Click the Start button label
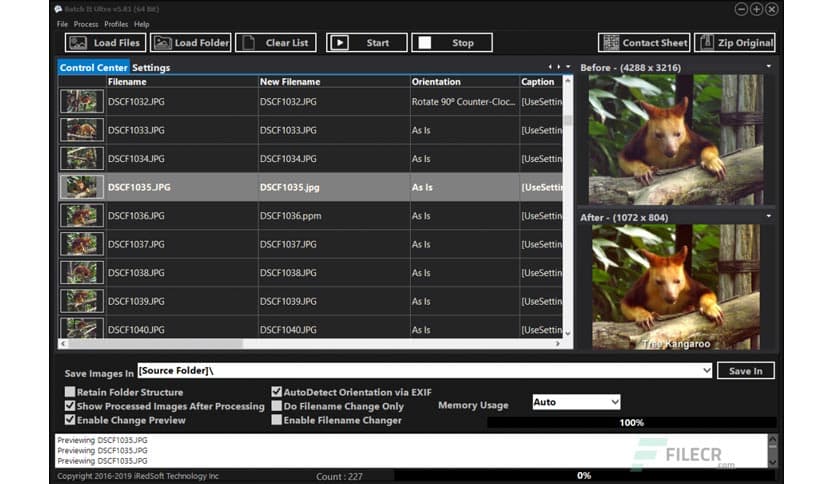 [377, 43]
